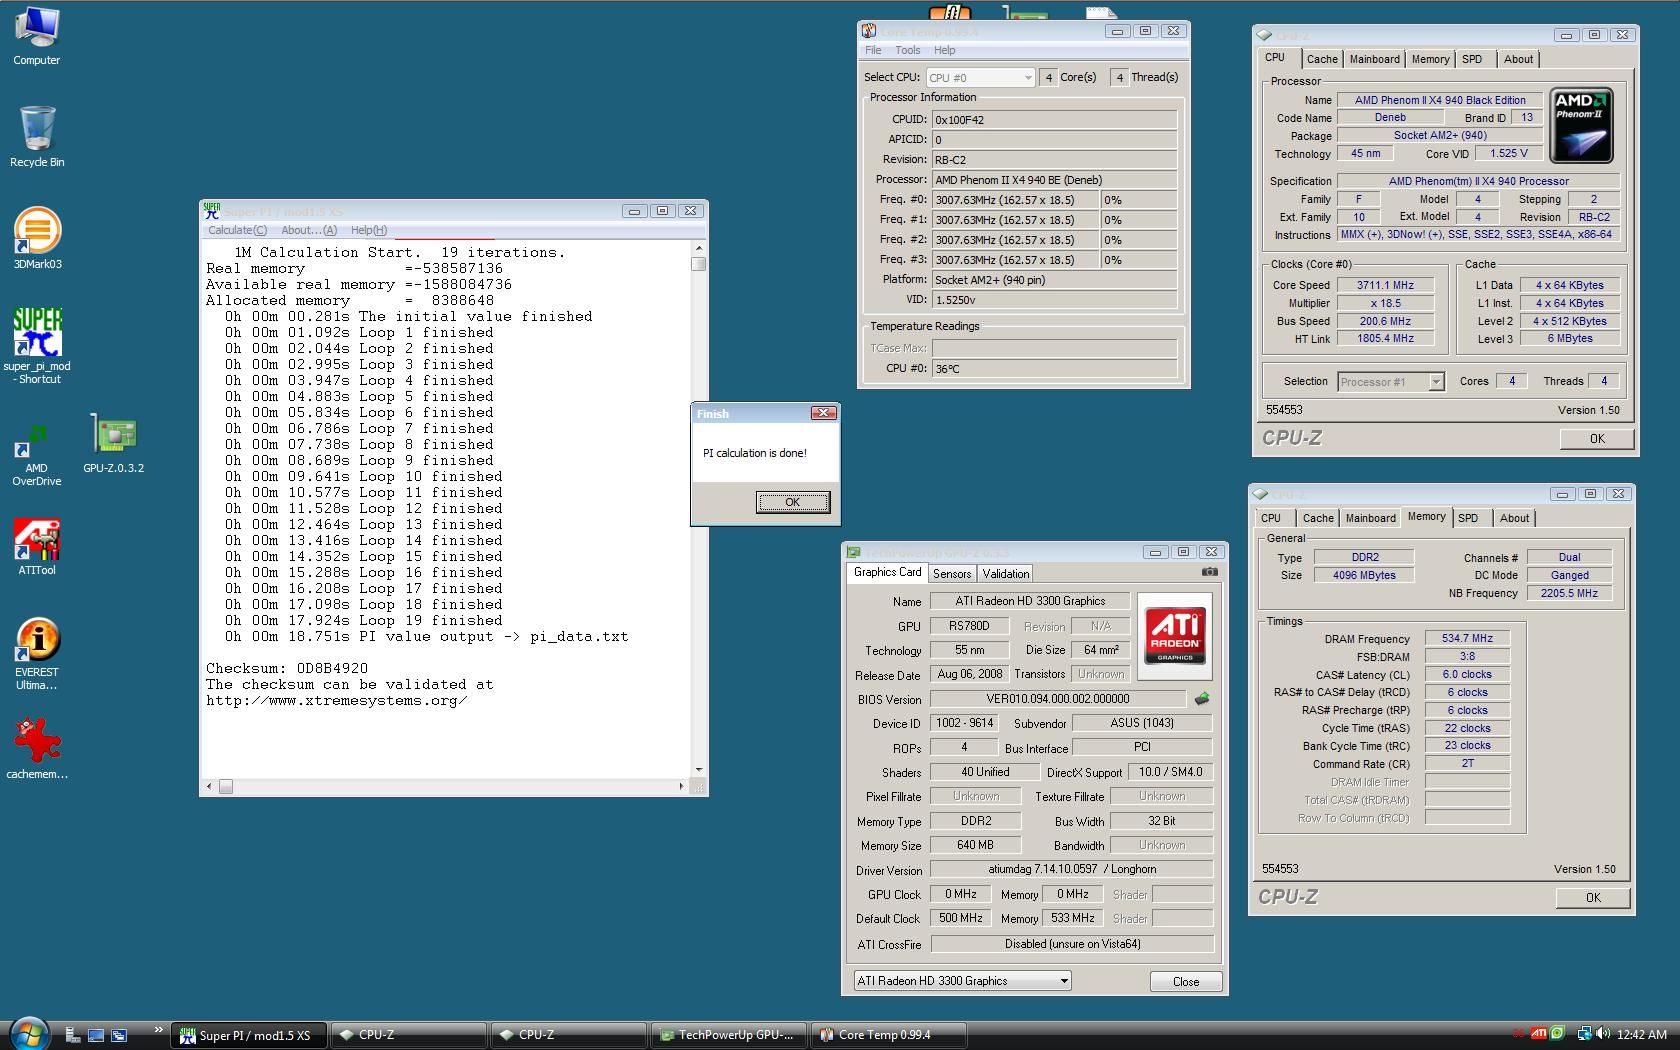Screen dimensions: 1680x1050
Task: Switch to the Validation tab in GPU-Z
Action: 1005,574
